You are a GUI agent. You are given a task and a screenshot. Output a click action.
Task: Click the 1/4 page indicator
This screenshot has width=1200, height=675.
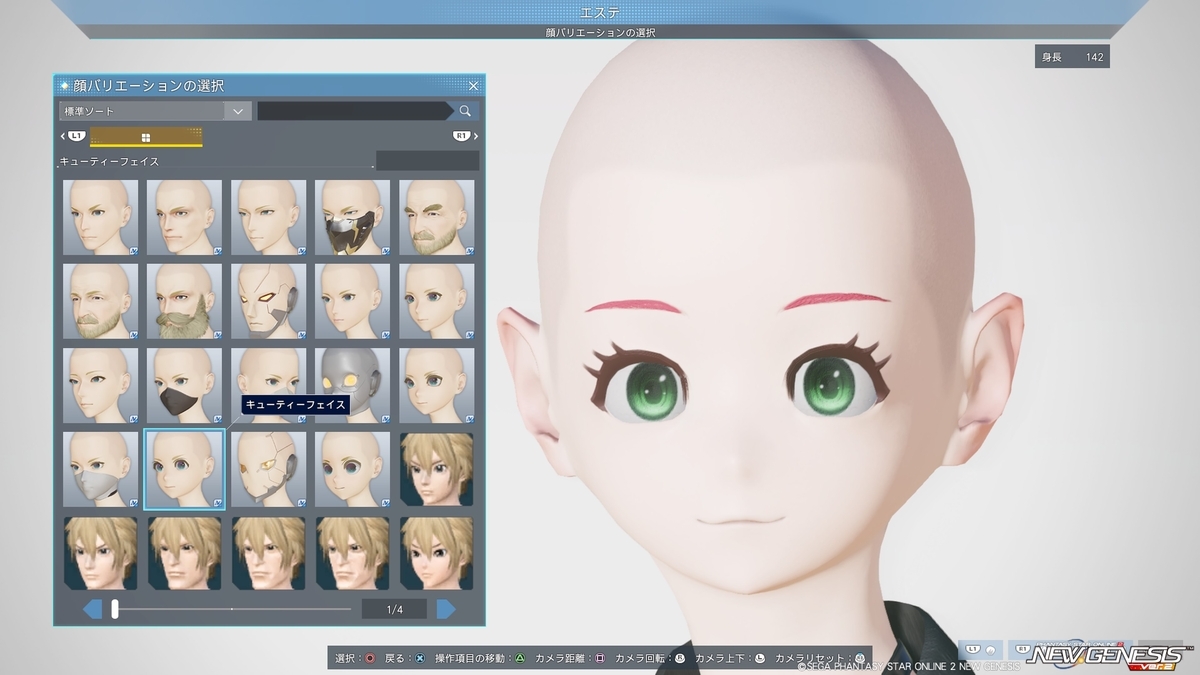394,609
